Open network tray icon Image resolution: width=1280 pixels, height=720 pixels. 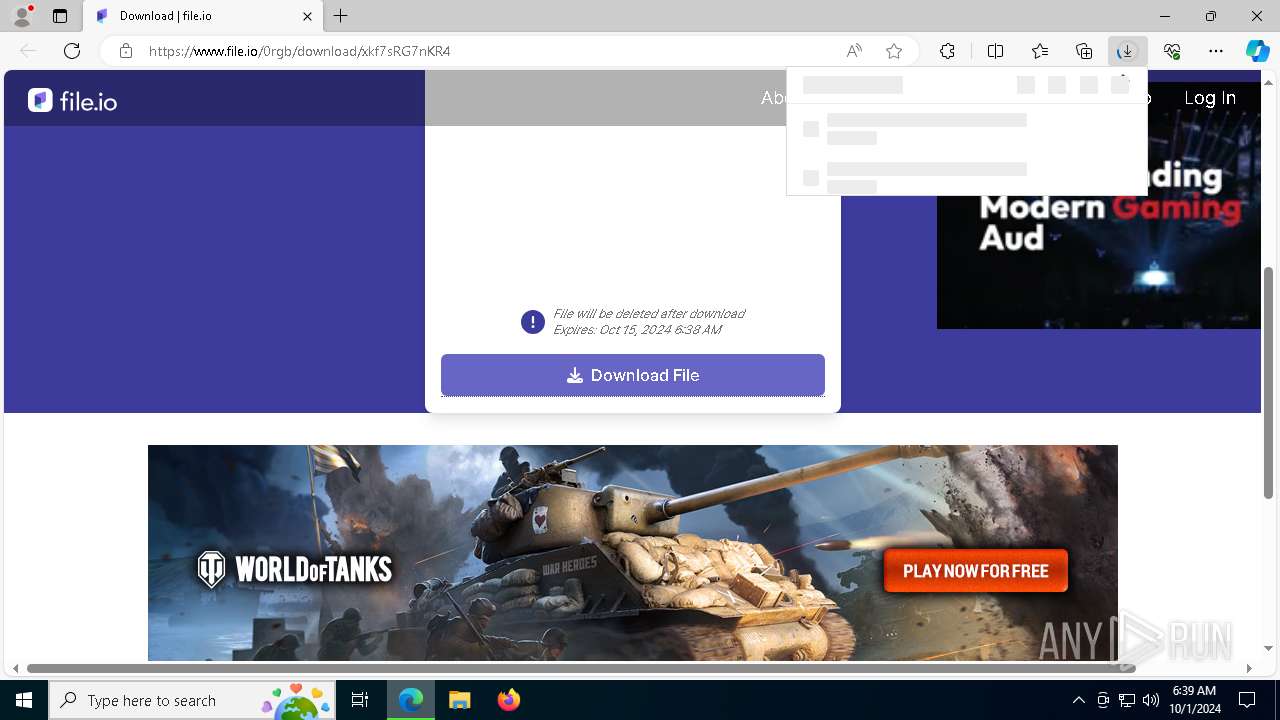click(1127, 700)
